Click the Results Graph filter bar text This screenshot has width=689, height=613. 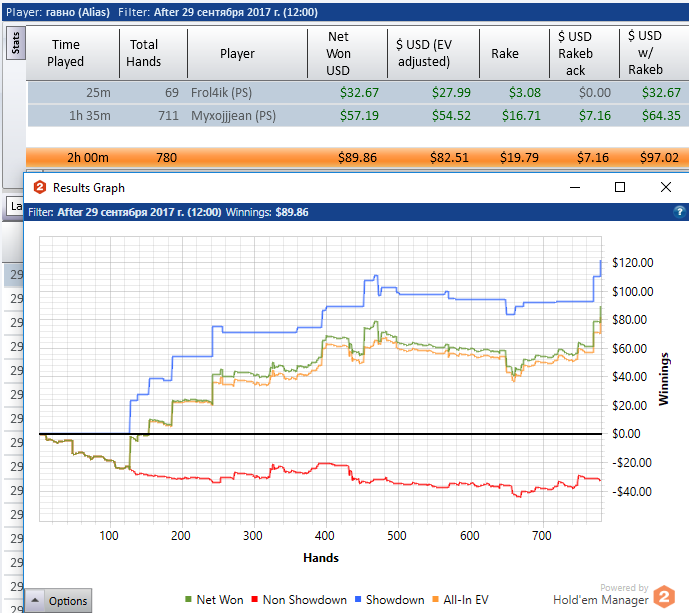point(168,212)
